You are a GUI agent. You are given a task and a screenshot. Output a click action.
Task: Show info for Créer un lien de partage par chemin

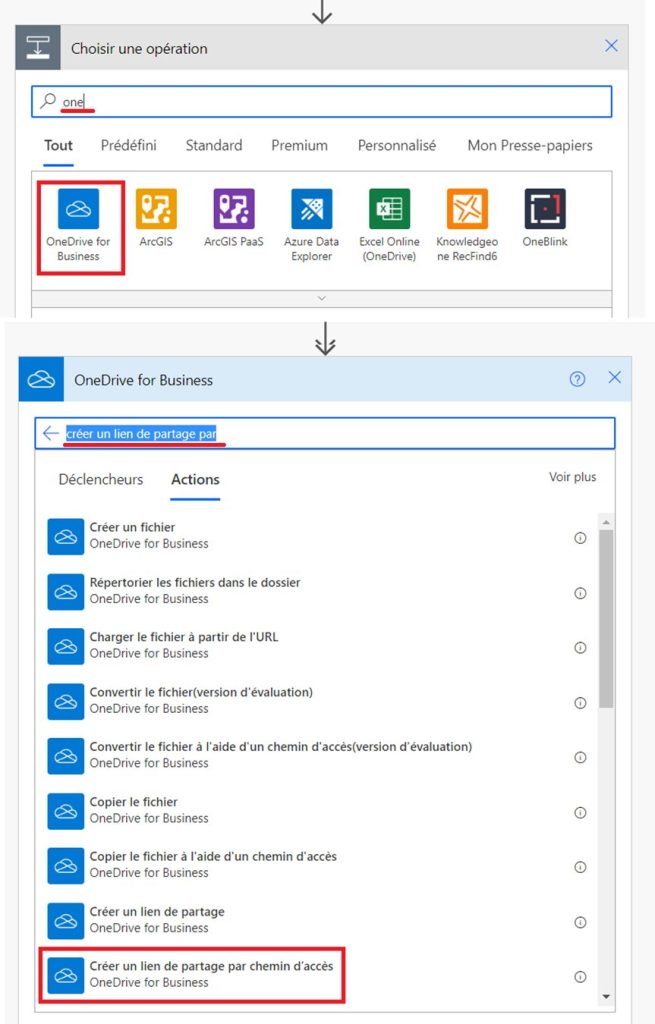(x=580, y=976)
